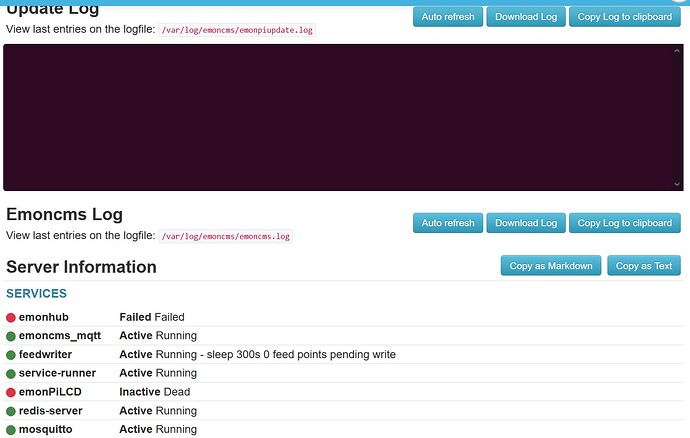Screen dimensions: 690x438
Task: Click the feedwriter green status dot
Action: [11, 355]
